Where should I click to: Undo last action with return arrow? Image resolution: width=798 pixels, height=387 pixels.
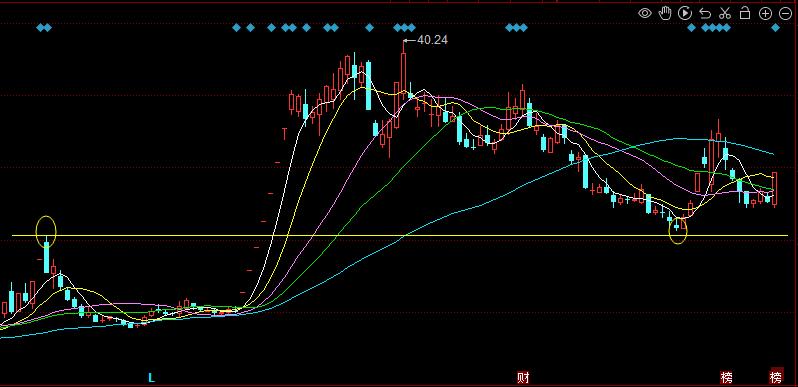(x=705, y=13)
